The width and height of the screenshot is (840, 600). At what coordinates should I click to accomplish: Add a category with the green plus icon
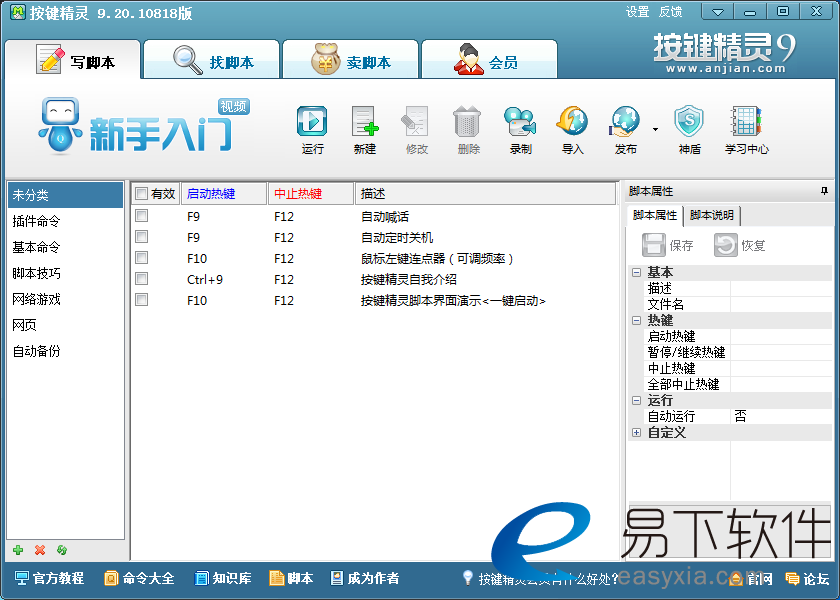pyautogui.click(x=18, y=550)
